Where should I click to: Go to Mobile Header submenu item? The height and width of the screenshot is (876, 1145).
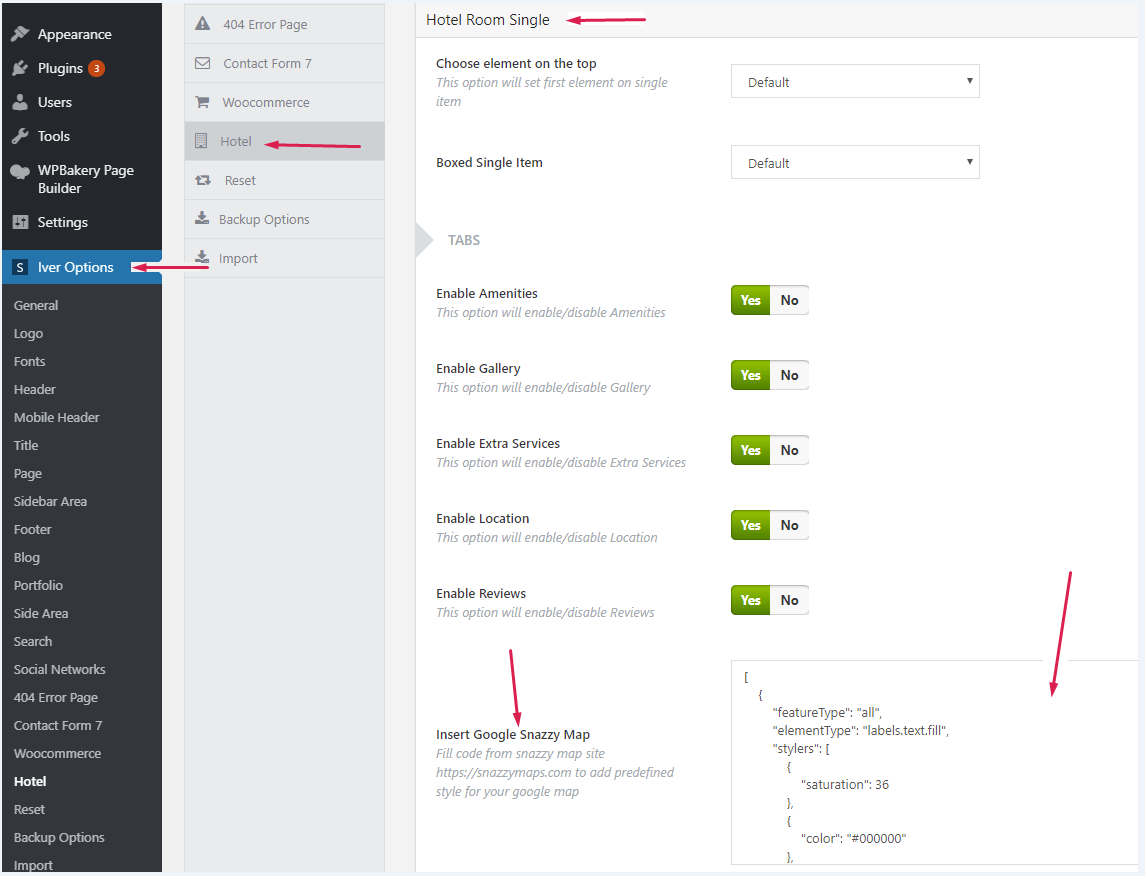pyautogui.click(x=56, y=418)
